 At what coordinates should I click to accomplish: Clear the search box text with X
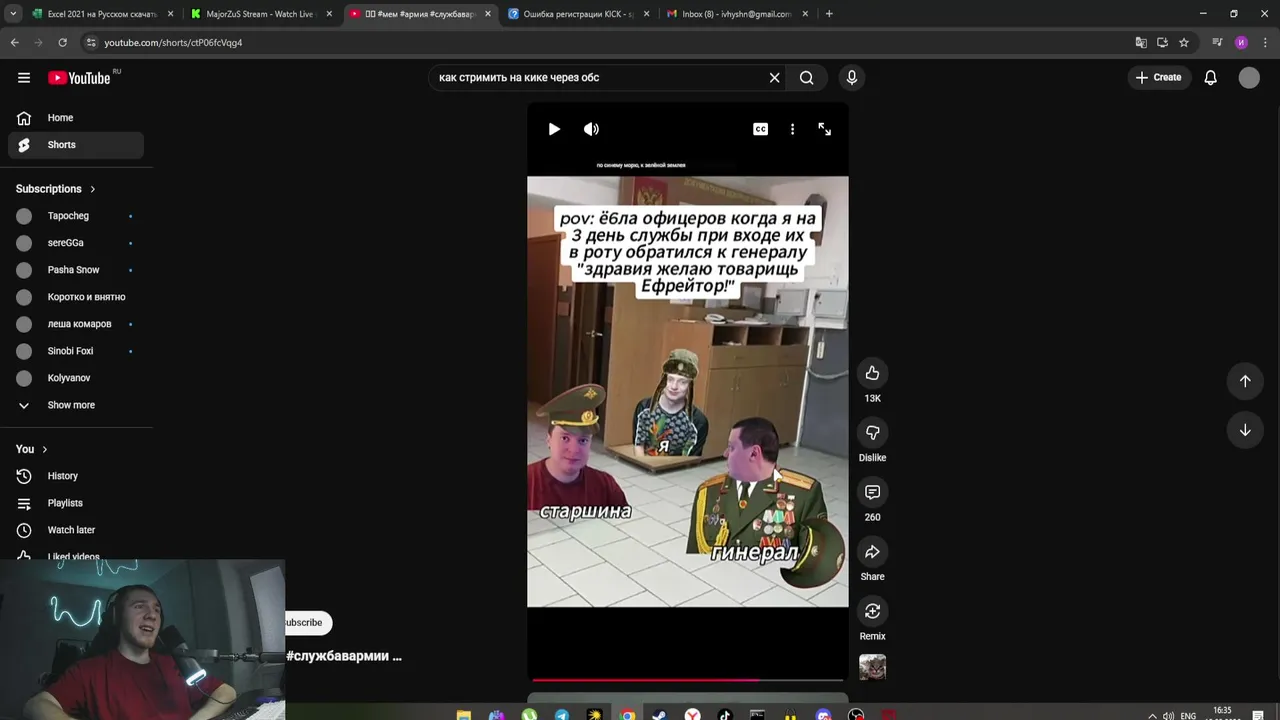[x=774, y=77]
